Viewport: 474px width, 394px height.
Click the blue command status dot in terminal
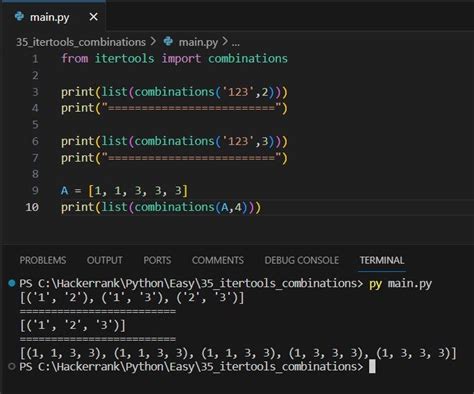(x=12, y=283)
